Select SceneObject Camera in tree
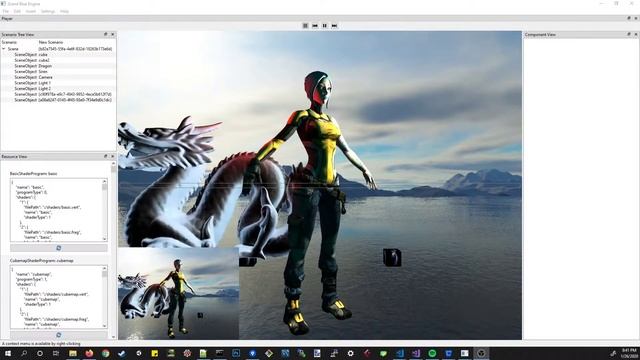640x360 pixels. point(58,77)
